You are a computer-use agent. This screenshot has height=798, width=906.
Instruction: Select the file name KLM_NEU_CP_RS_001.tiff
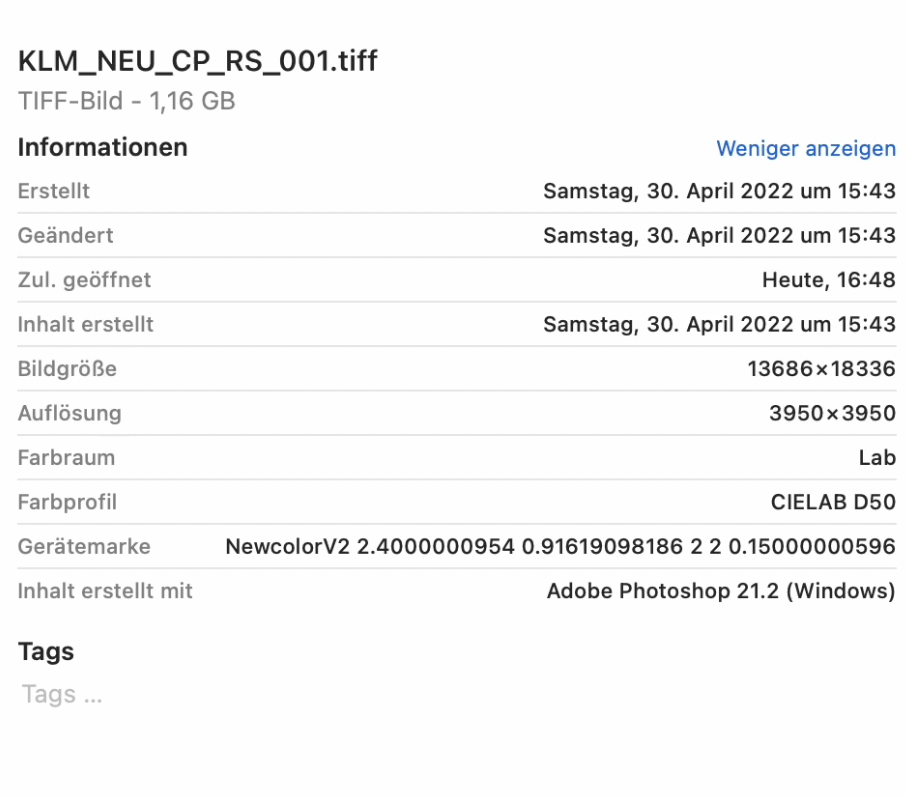[198, 61]
